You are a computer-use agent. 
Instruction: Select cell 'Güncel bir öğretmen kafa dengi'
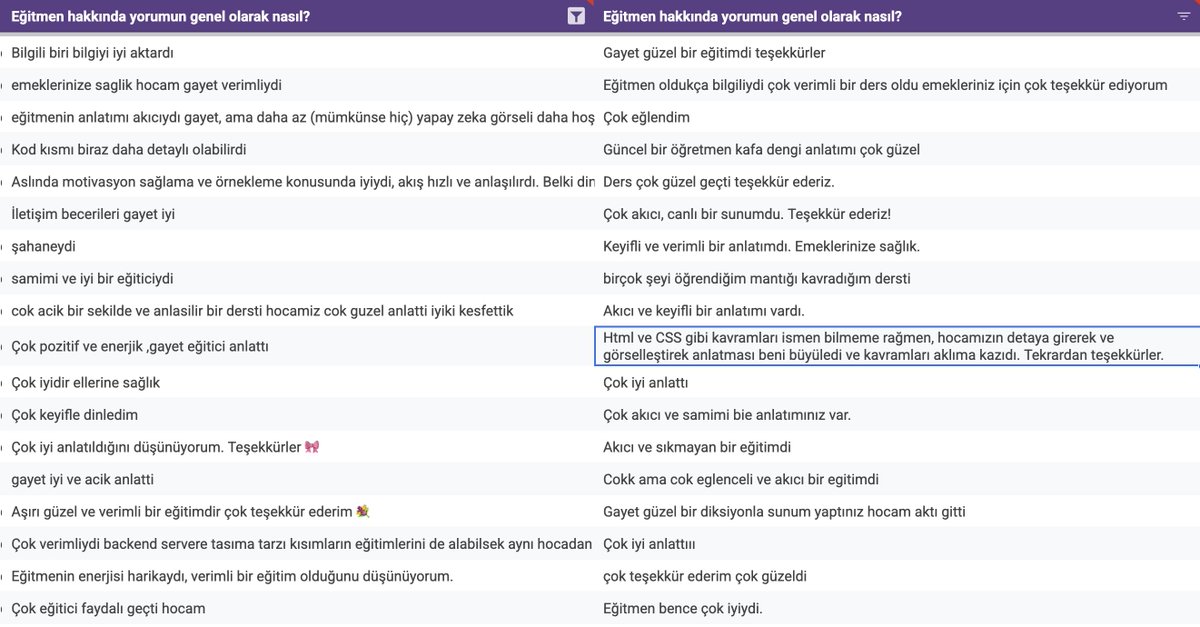point(897,149)
